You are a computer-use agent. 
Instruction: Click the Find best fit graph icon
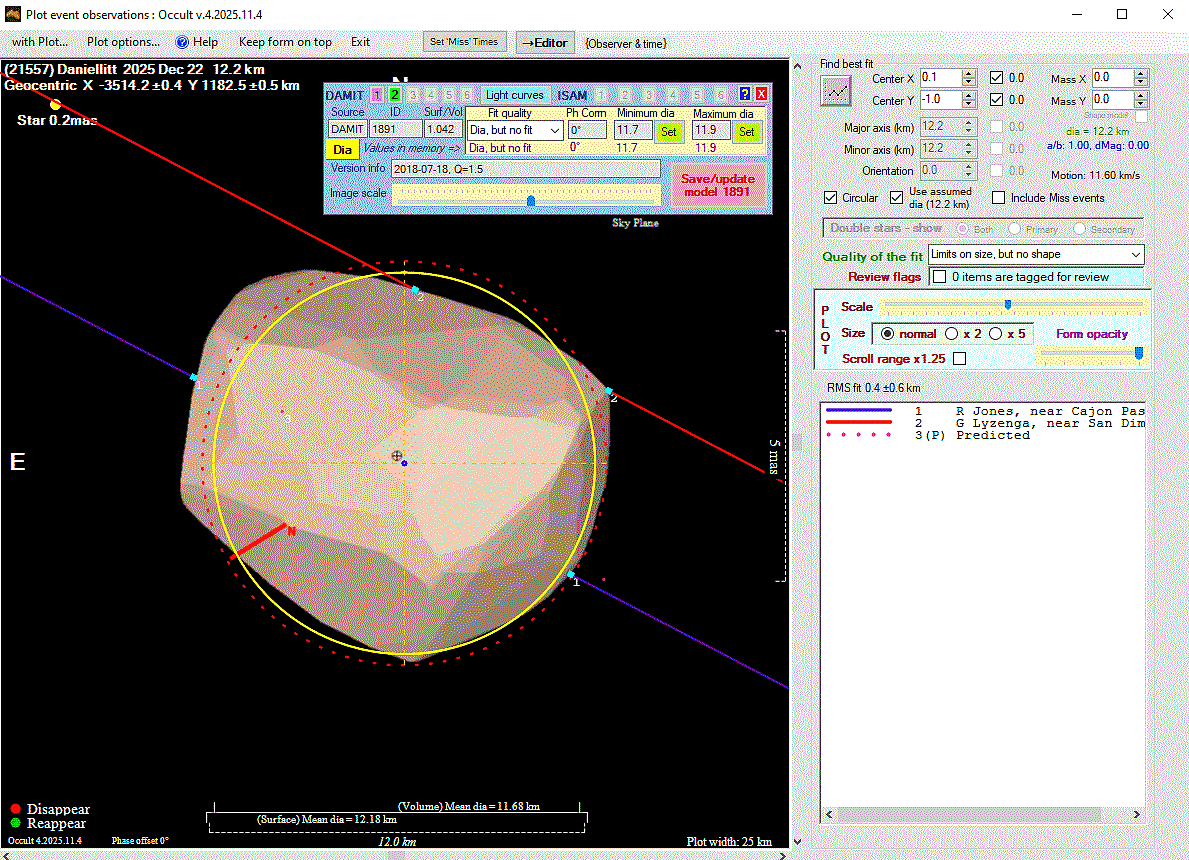click(835, 91)
